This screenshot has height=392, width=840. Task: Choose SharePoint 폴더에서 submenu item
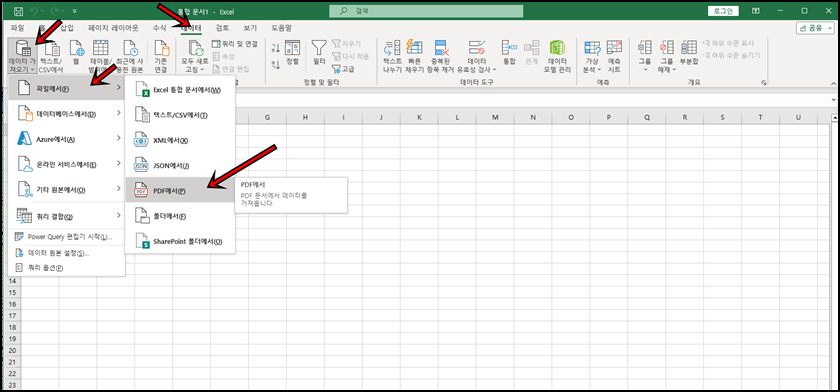click(180, 241)
